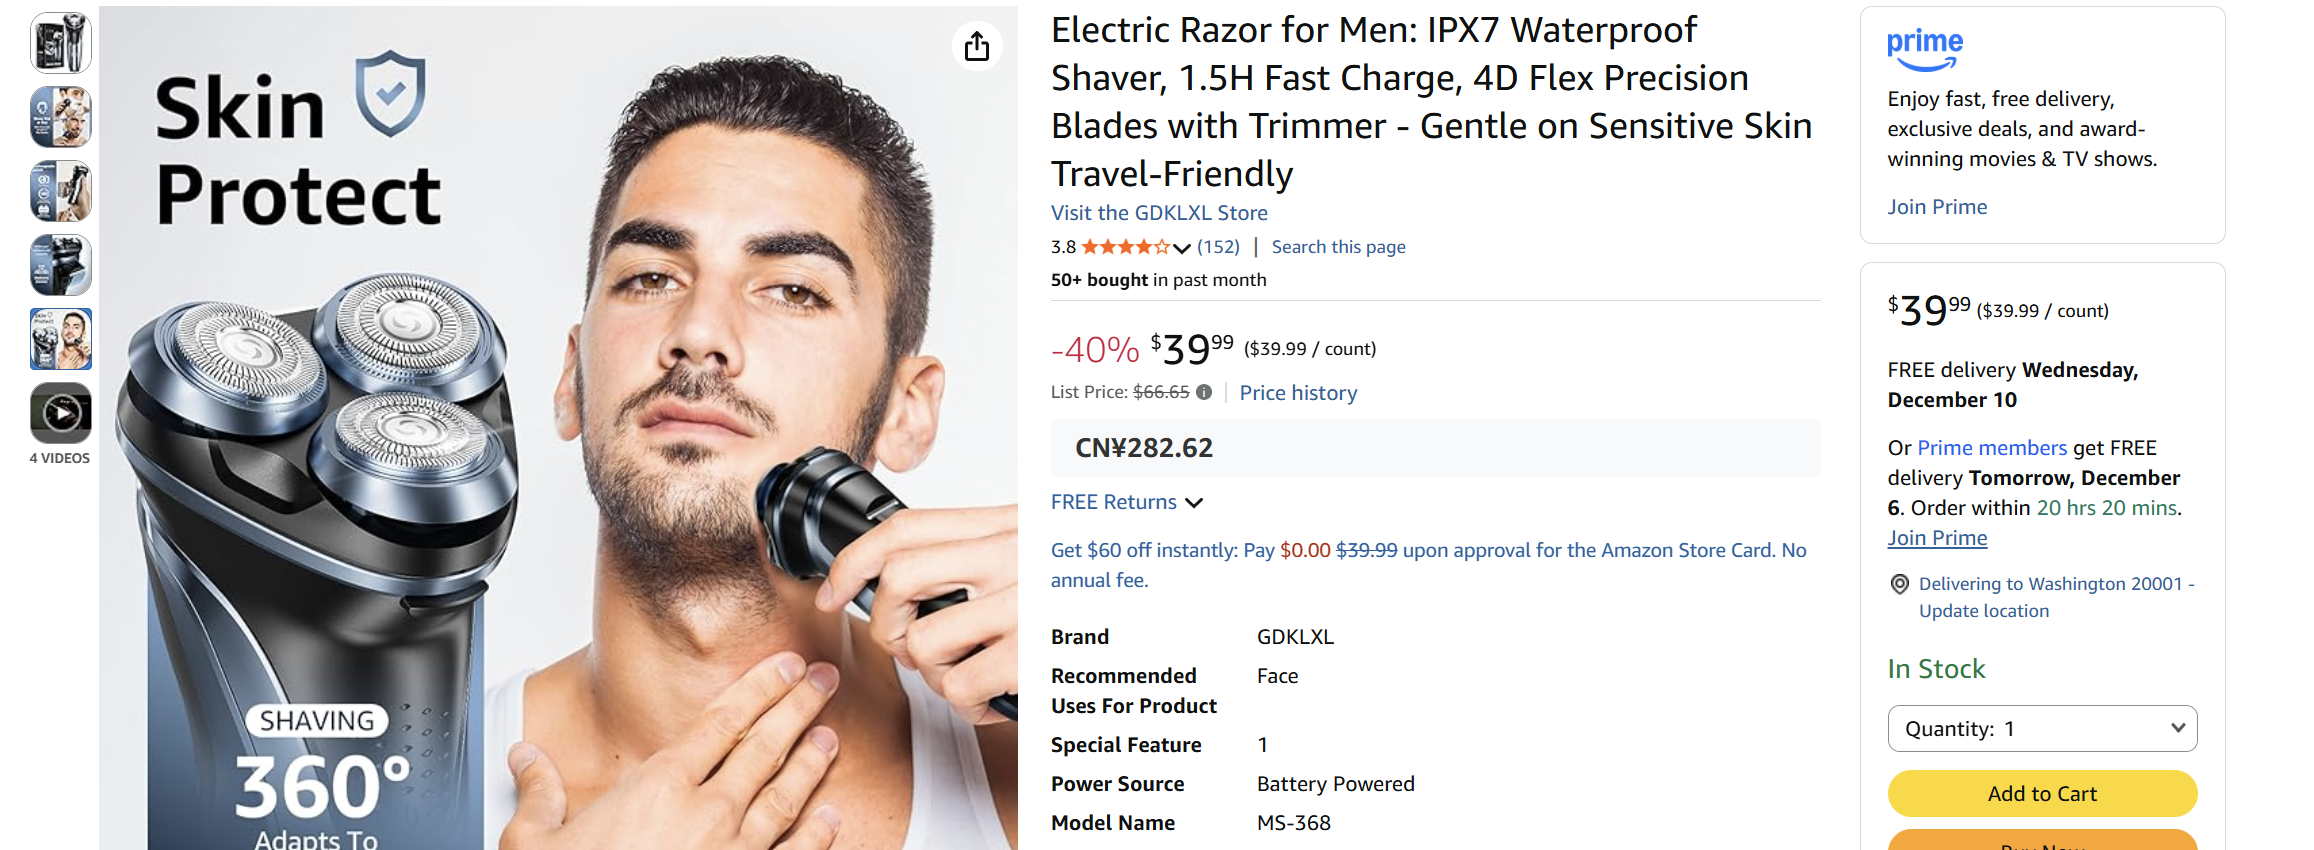This screenshot has height=850, width=2314.
Task: Click the play icon on the 4 VIDEOS thumbnail
Action: 60,411
